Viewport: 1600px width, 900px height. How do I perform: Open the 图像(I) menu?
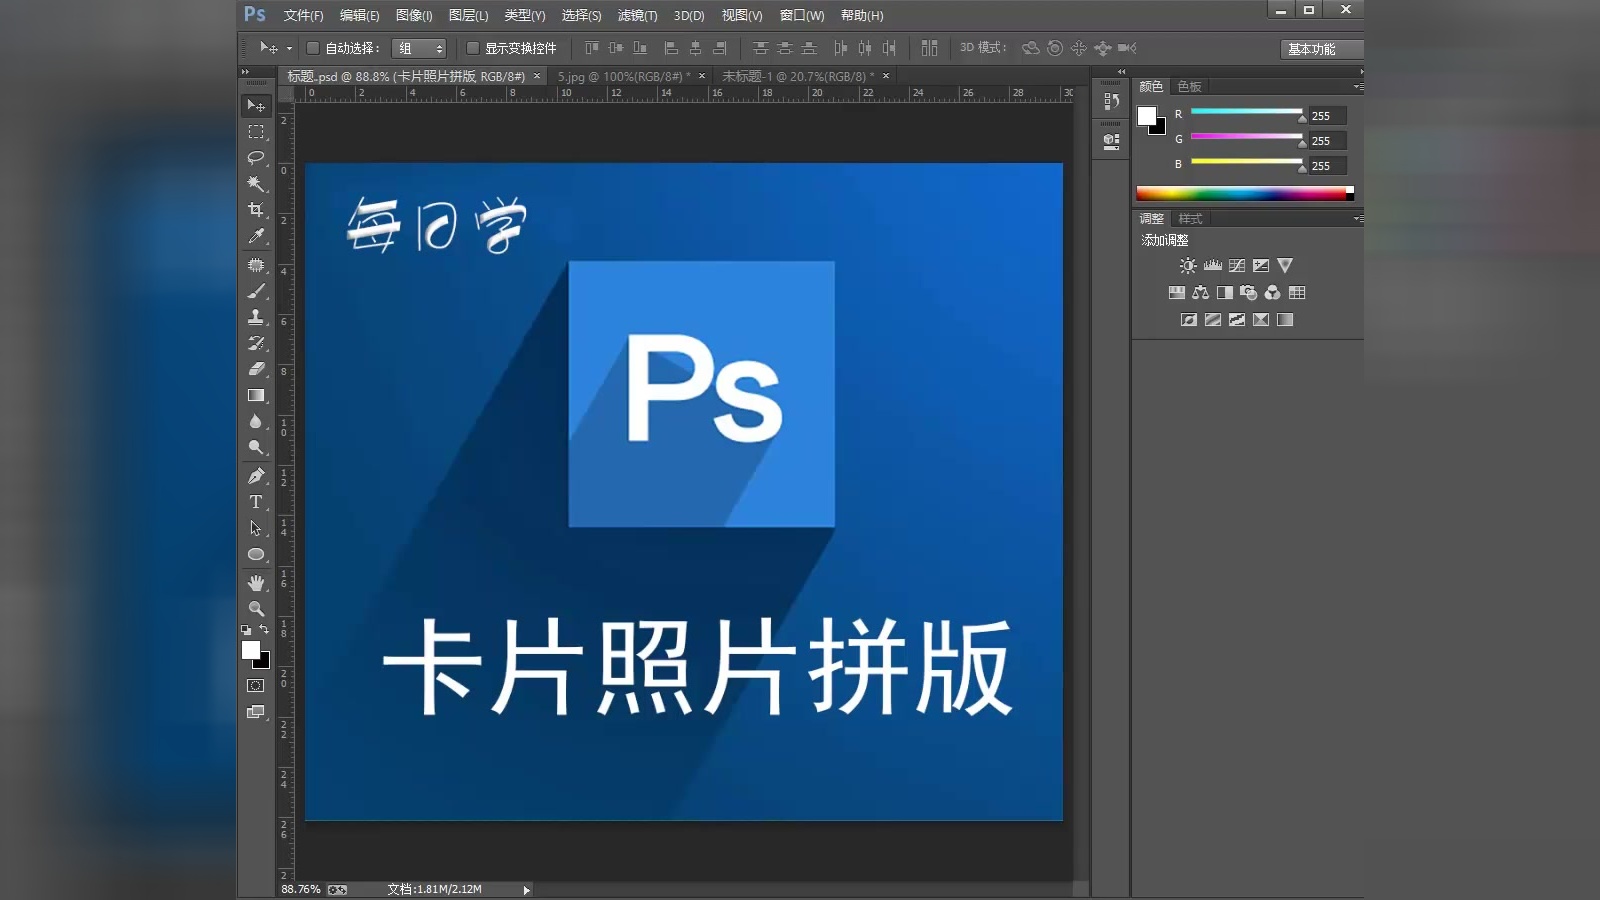(414, 15)
